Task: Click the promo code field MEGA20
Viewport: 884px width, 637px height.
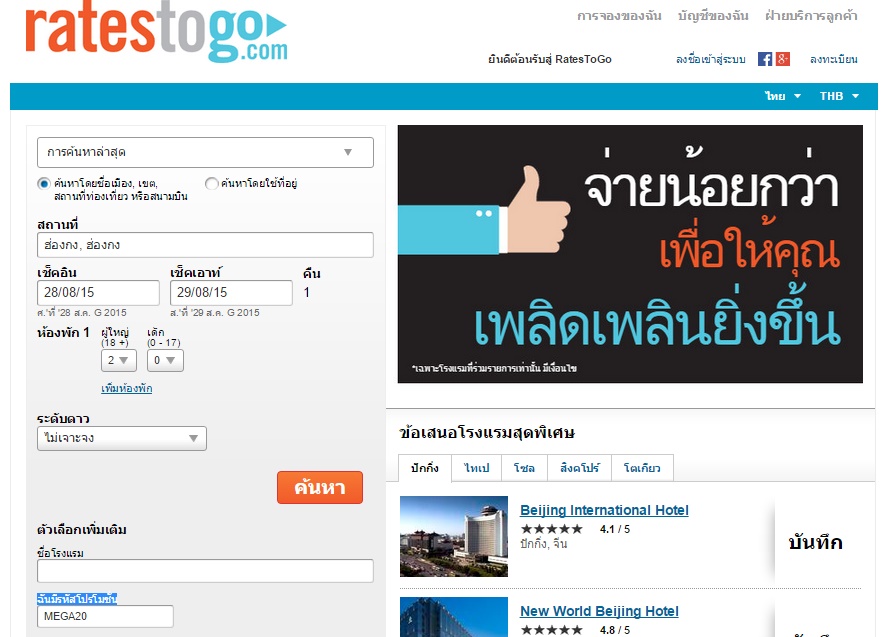Action: (105, 616)
